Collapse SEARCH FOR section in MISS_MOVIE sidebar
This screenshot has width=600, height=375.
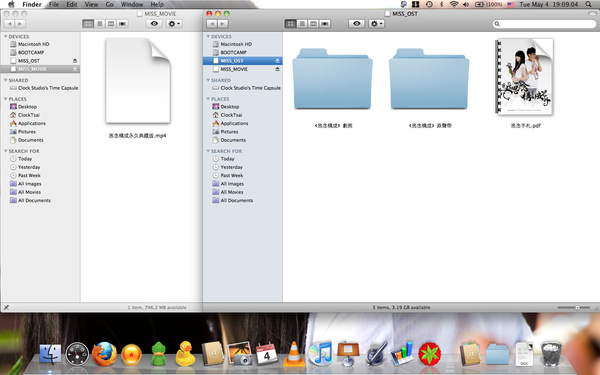pyautogui.click(x=6, y=151)
